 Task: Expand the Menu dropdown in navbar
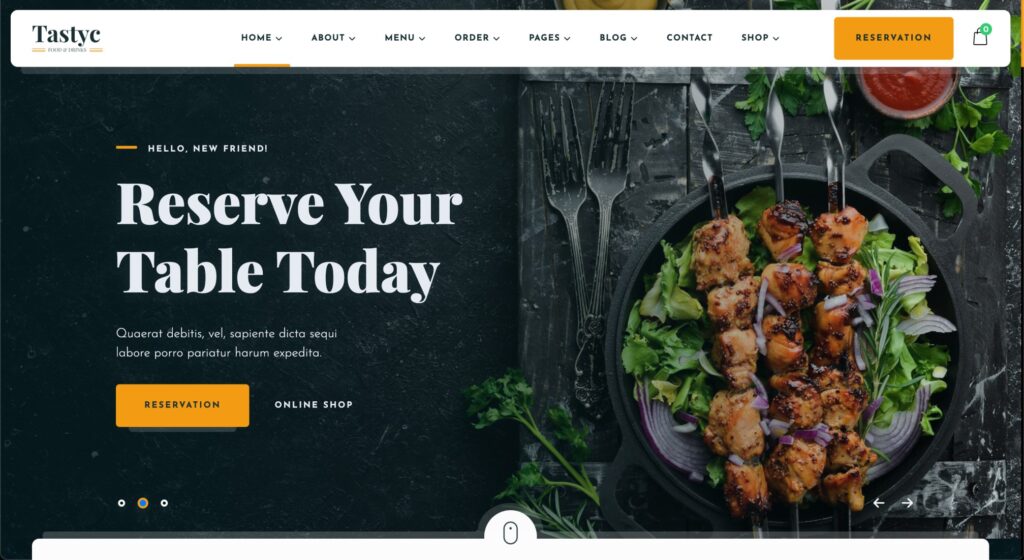pos(405,38)
